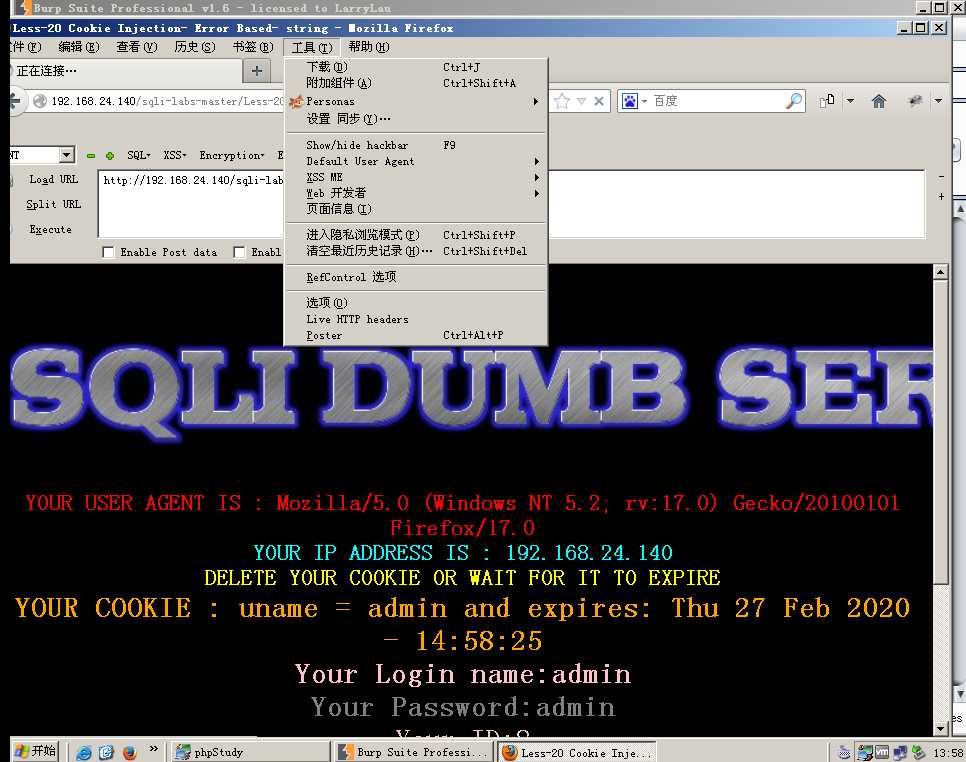Click the VMware tray icon
The height and width of the screenshot is (762, 966).
882,752
